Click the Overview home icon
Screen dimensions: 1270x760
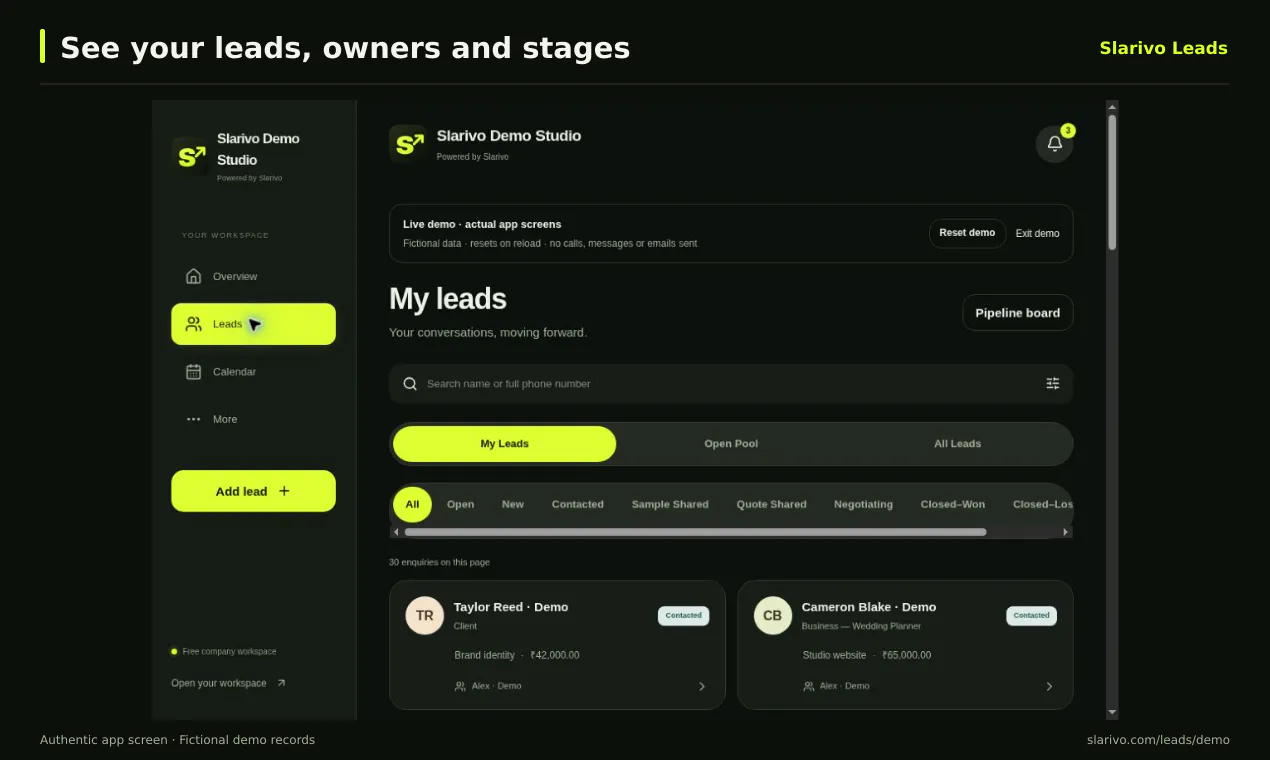pyautogui.click(x=194, y=276)
